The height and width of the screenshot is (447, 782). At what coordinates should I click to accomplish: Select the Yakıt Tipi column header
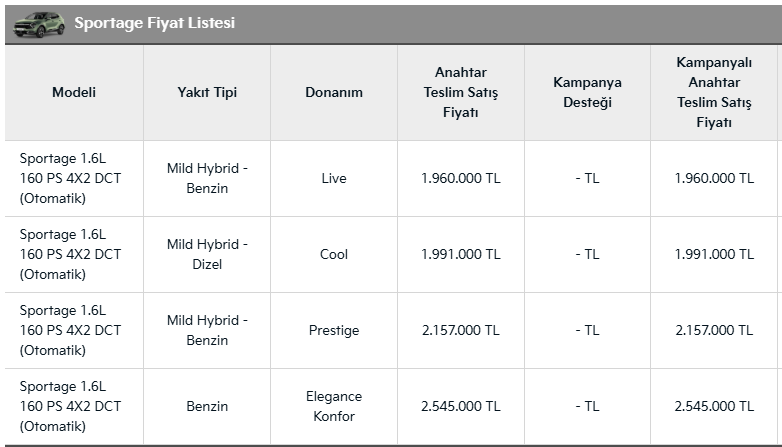207,92
